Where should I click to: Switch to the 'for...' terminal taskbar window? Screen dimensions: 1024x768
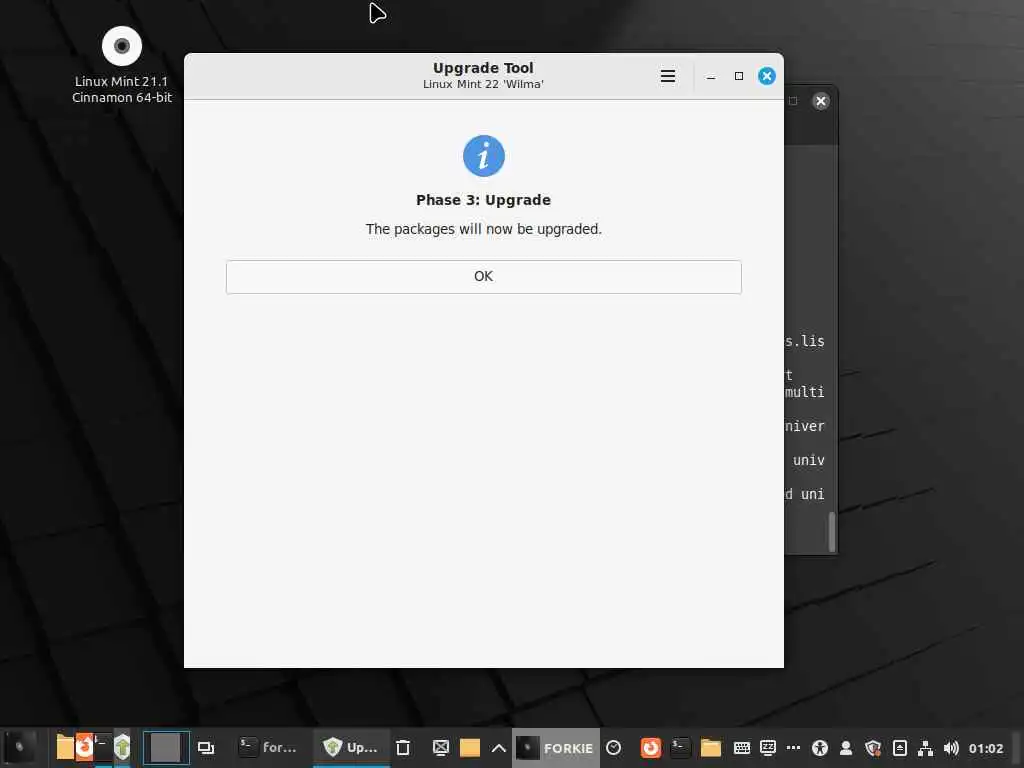point(268,748)
